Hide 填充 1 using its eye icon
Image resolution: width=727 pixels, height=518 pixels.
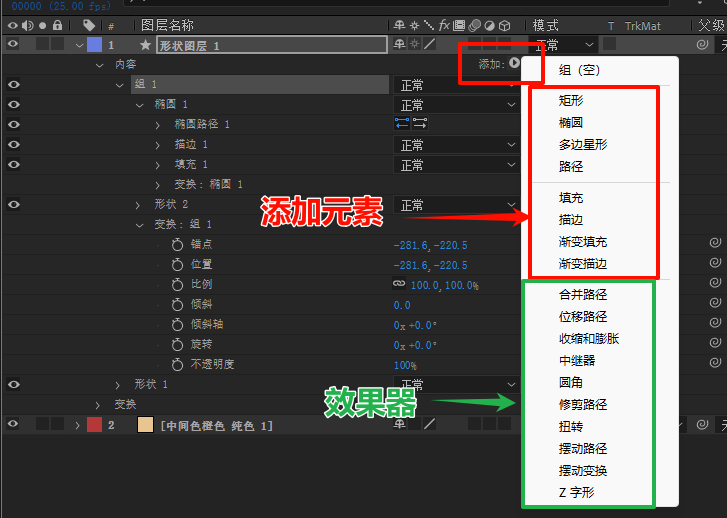14,164
